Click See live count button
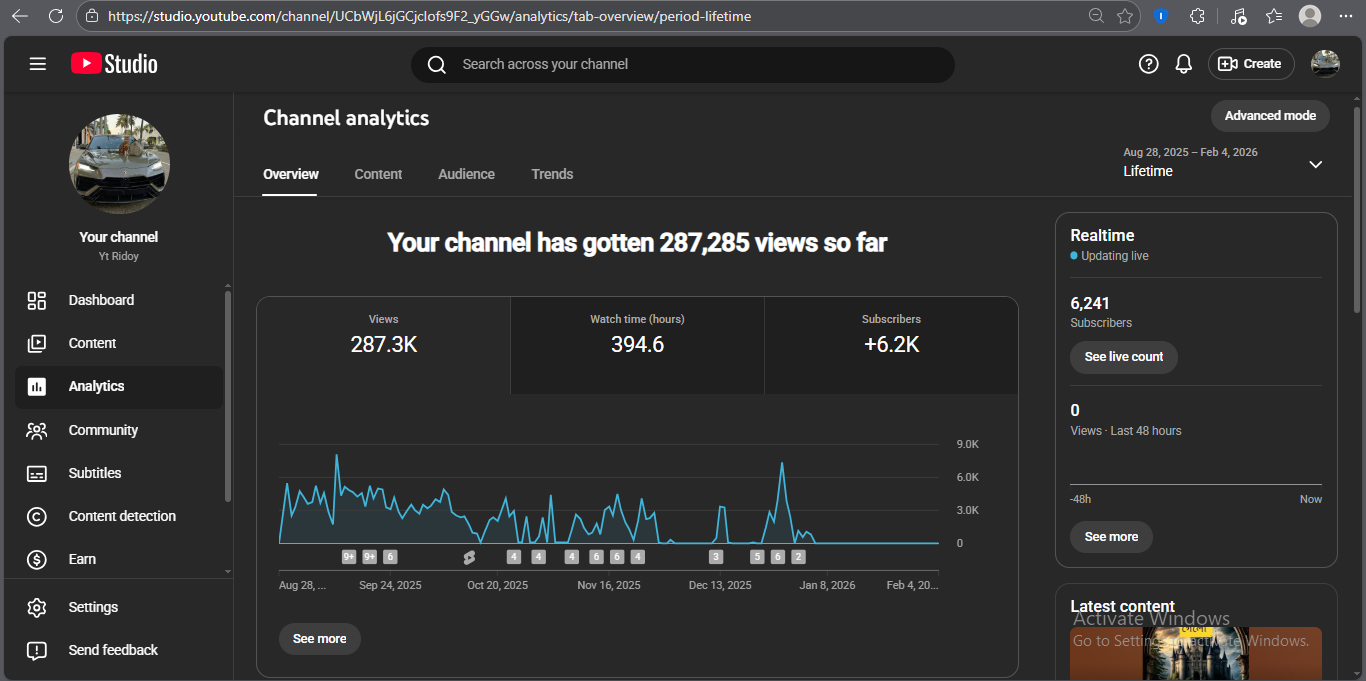 [x=1124, y=357]
